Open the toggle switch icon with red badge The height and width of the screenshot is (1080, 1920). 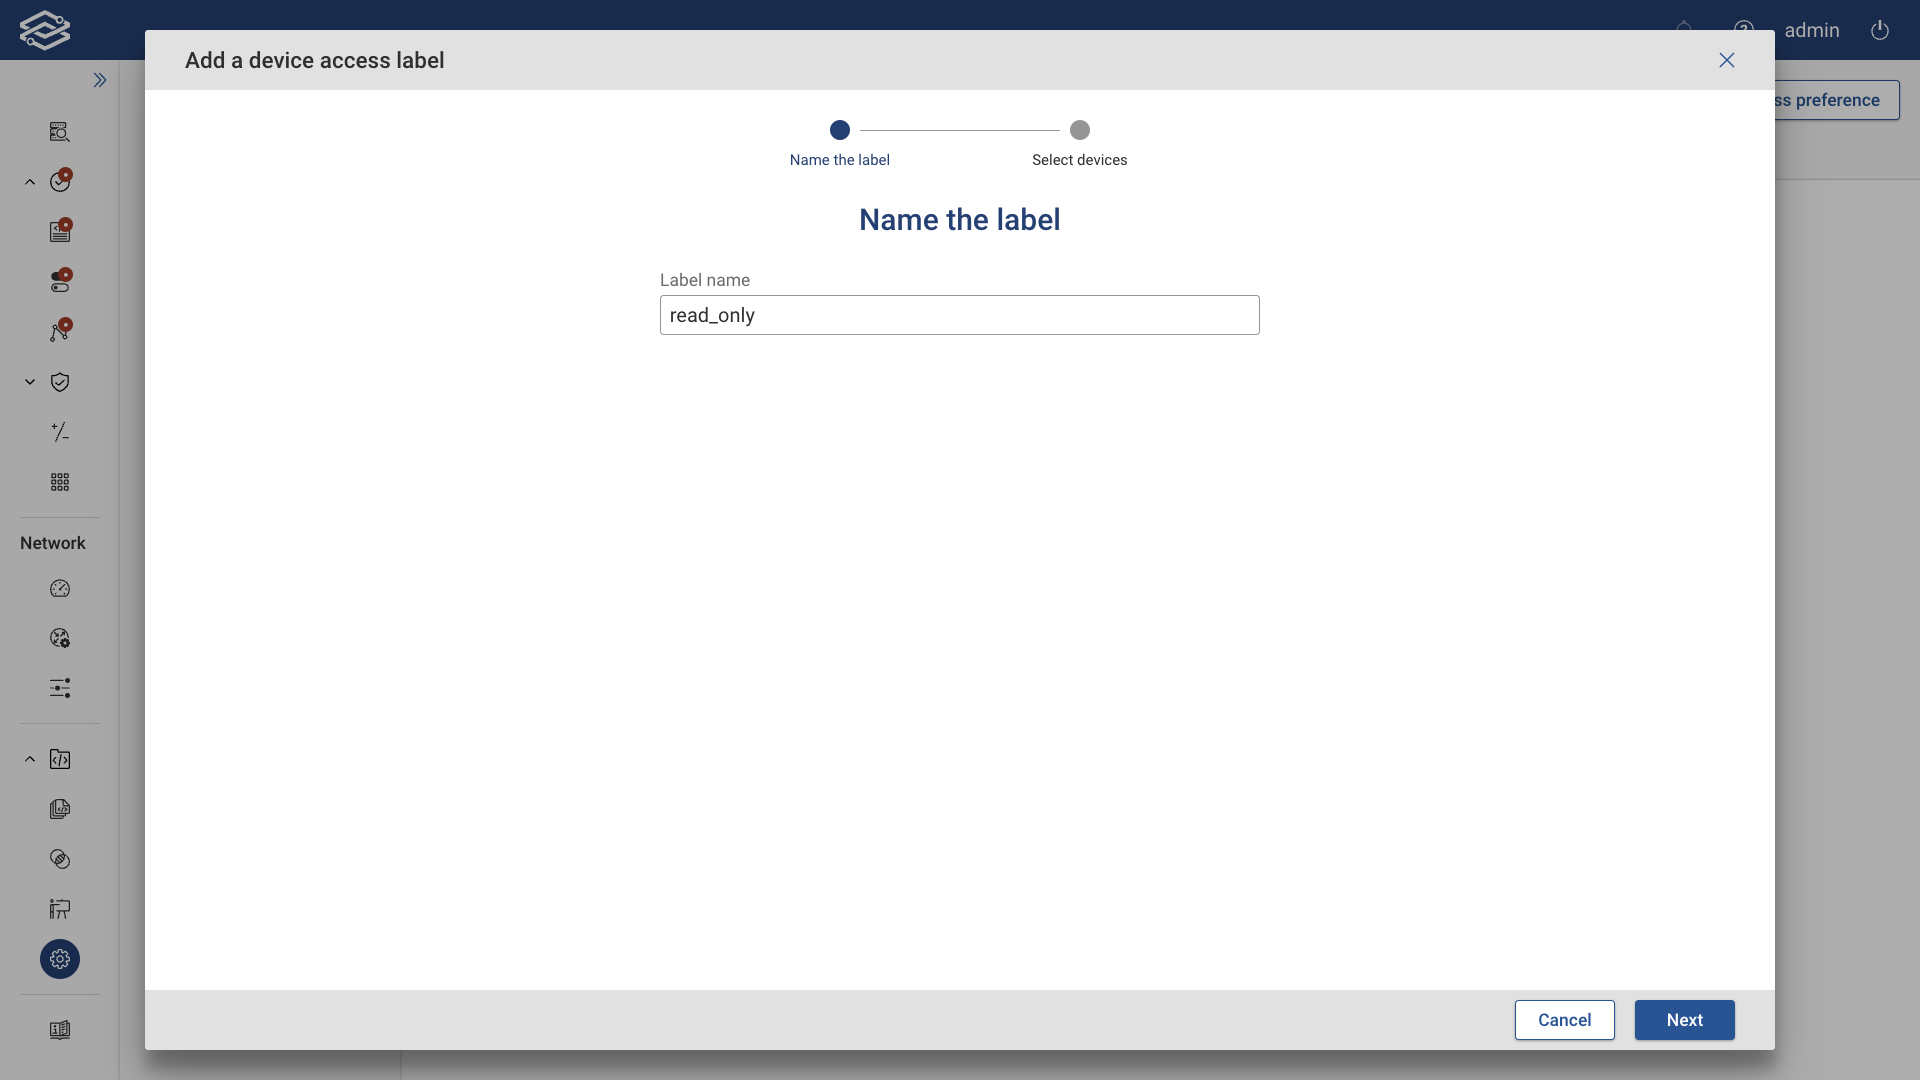pyautogui.click(x=60, y=282)
